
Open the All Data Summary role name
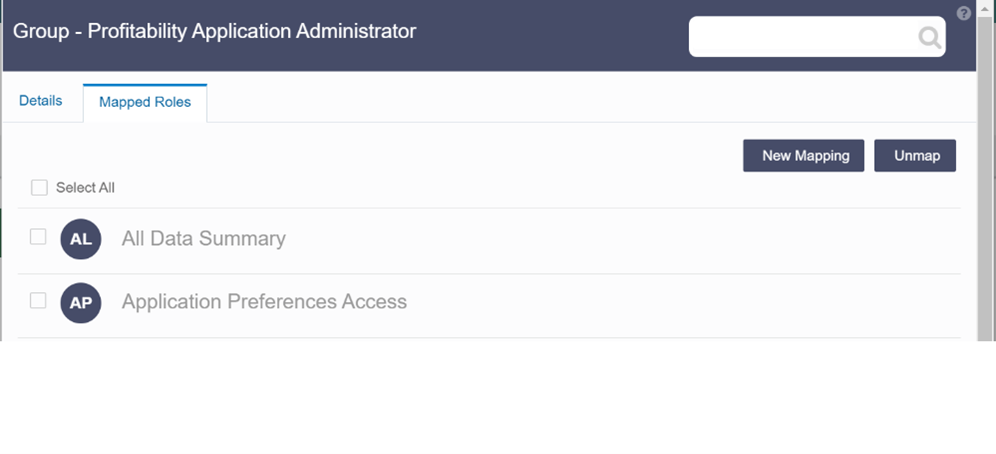point(203,239)
